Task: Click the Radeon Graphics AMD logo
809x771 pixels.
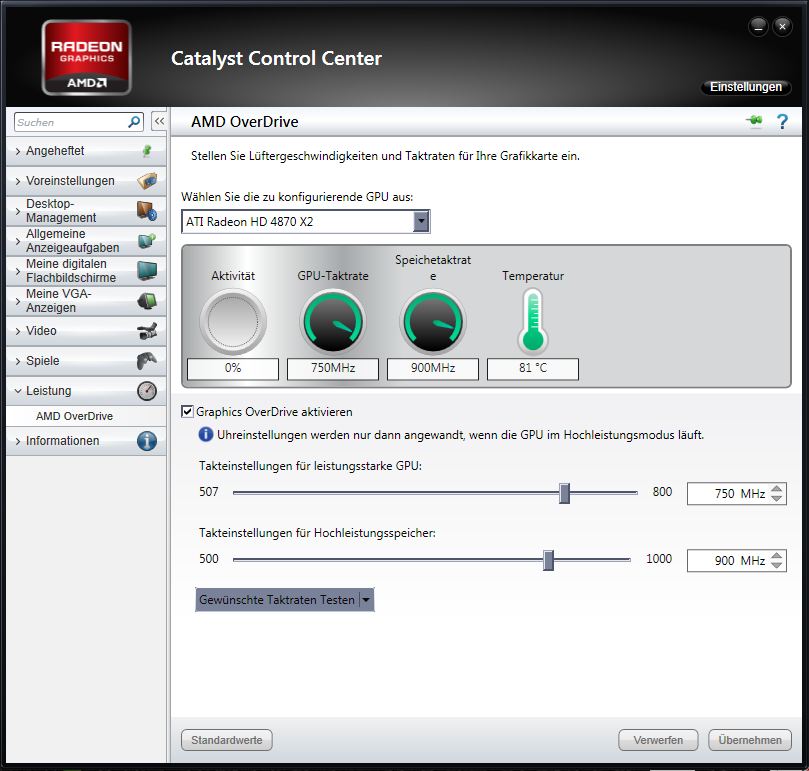Action: coord(86,57)
